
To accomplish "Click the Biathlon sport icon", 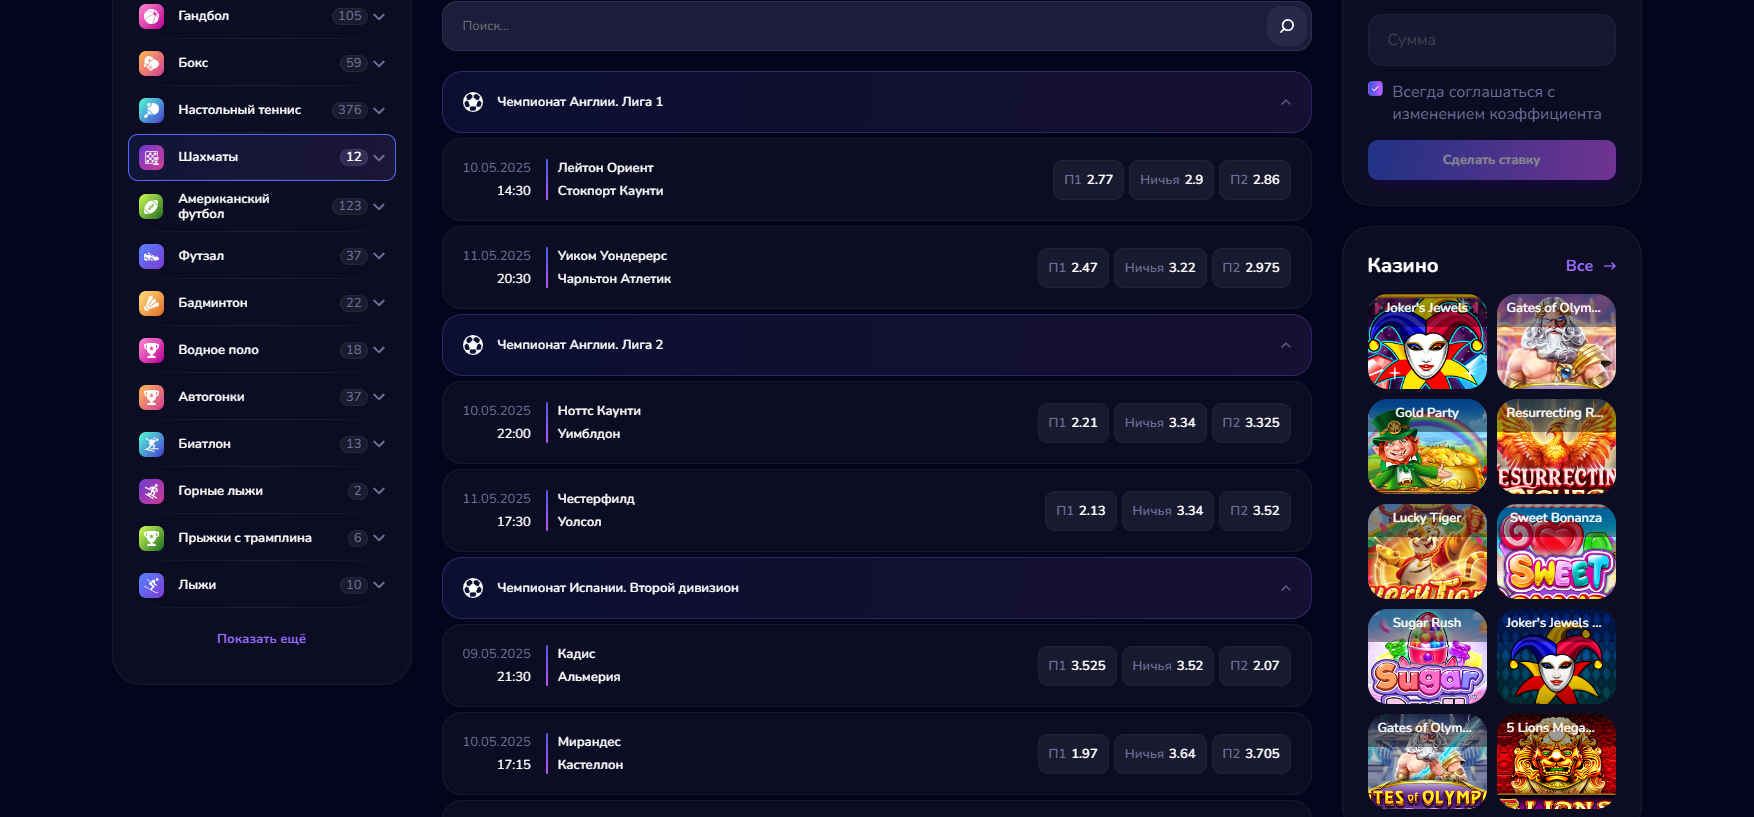I will click(151, 444).
